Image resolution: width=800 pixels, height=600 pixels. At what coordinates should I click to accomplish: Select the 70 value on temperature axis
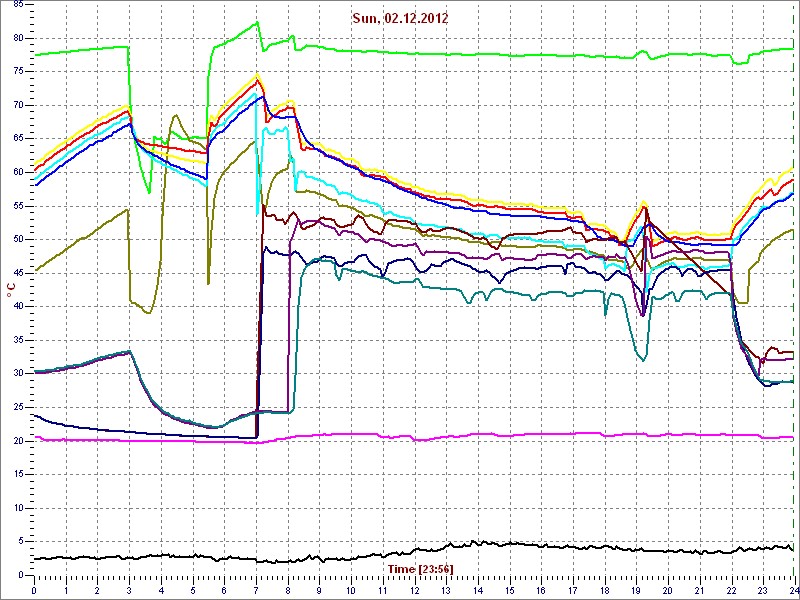point(18,105)
